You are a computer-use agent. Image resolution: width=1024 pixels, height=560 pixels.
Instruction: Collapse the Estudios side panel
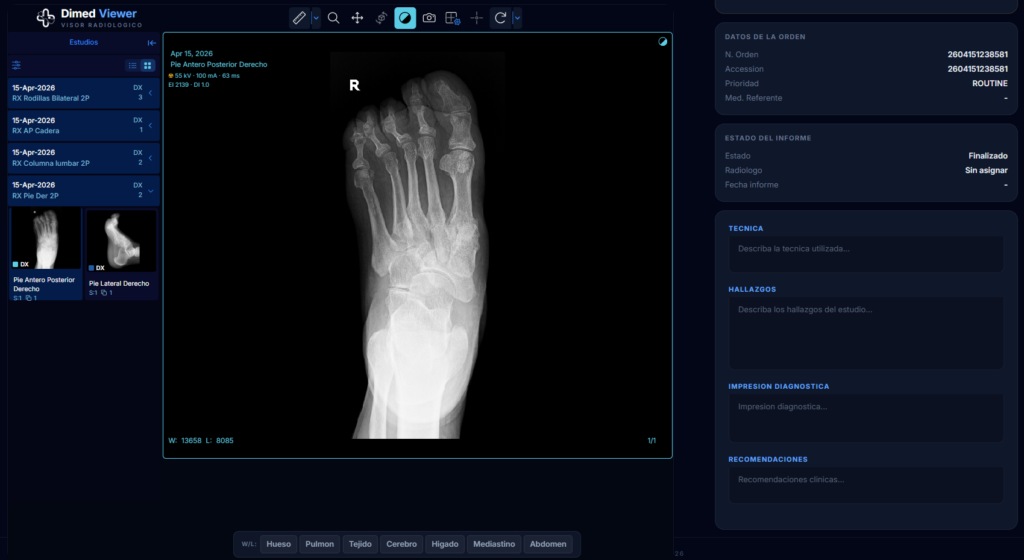[x=152, y=43]
